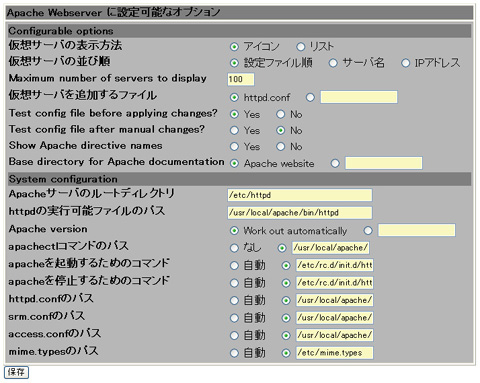
Task: Select manual Apache version radio button
Action: [368, 231]
